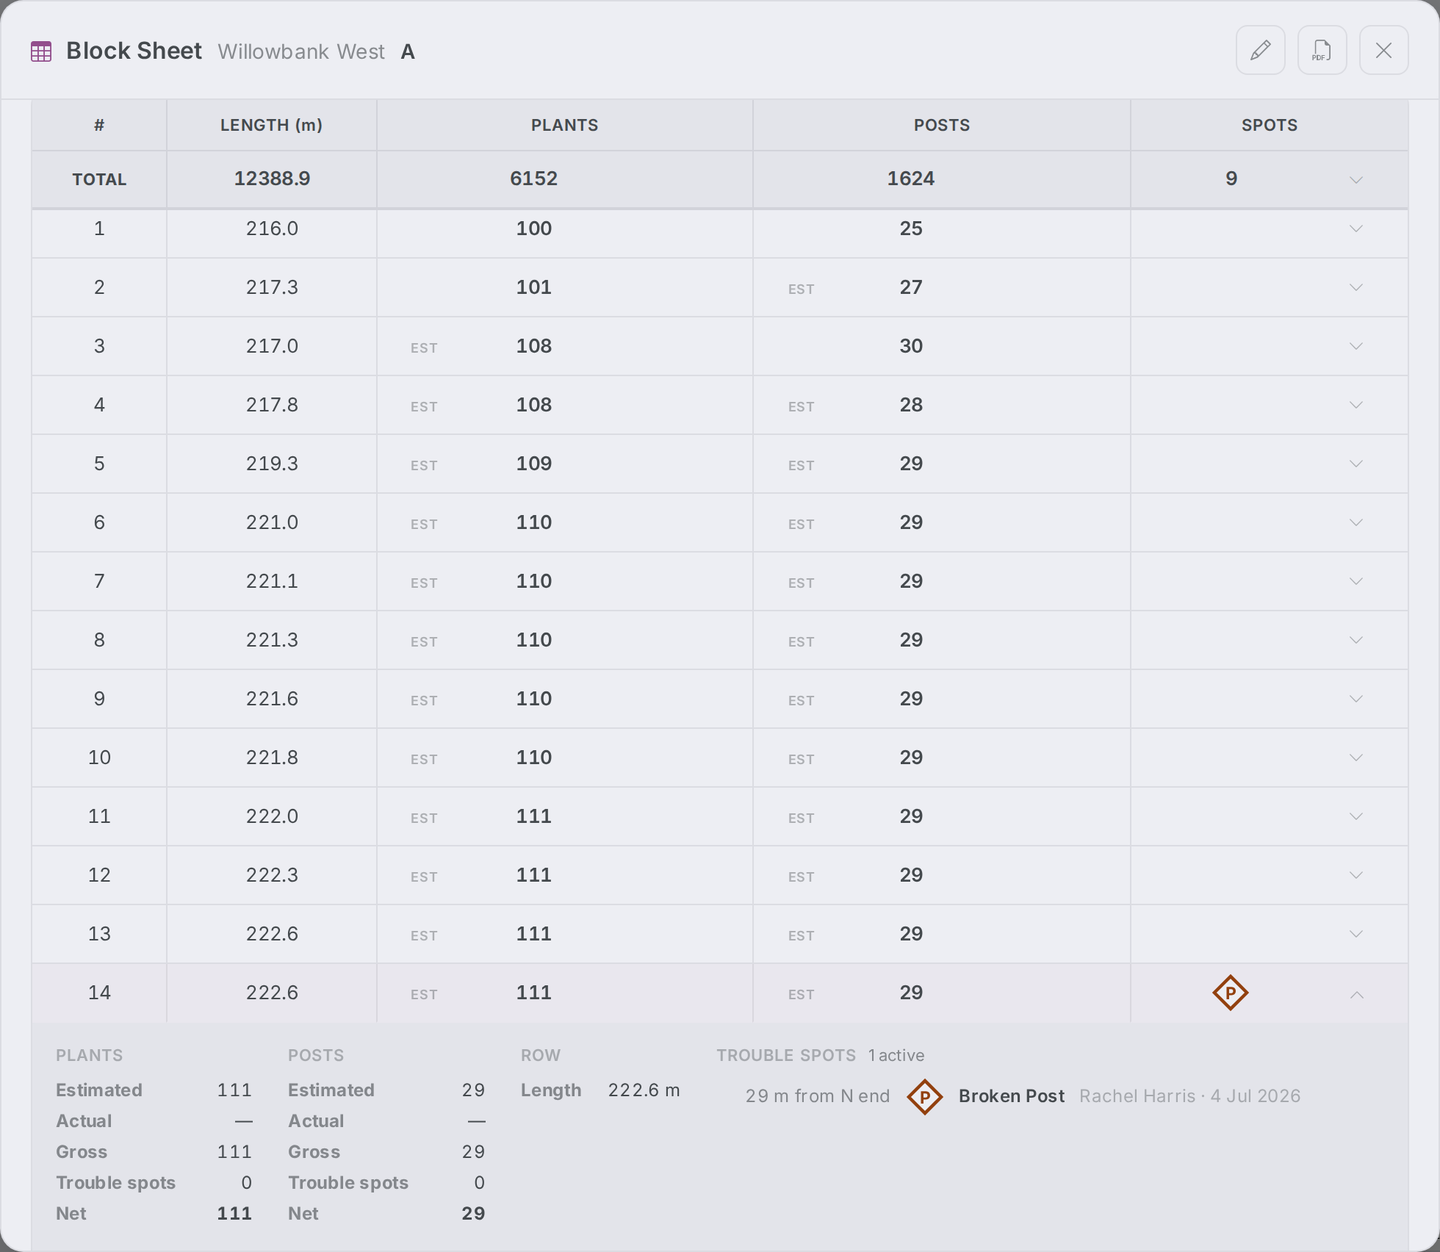The width and height of the screenshot is (1440, 1252).
Task: Click the Broken Post trouble spot diamond icon
Action: click(x=925, y=1097)
